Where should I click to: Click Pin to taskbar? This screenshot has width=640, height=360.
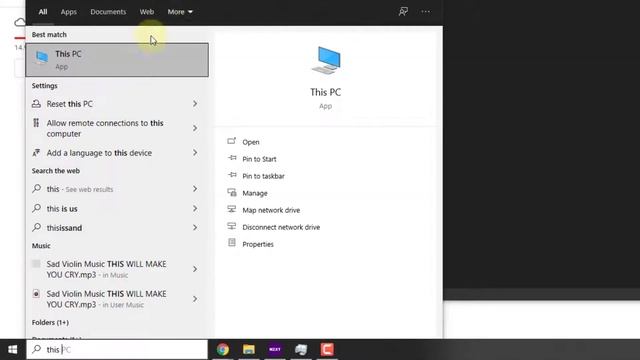[x=263, y=176]
